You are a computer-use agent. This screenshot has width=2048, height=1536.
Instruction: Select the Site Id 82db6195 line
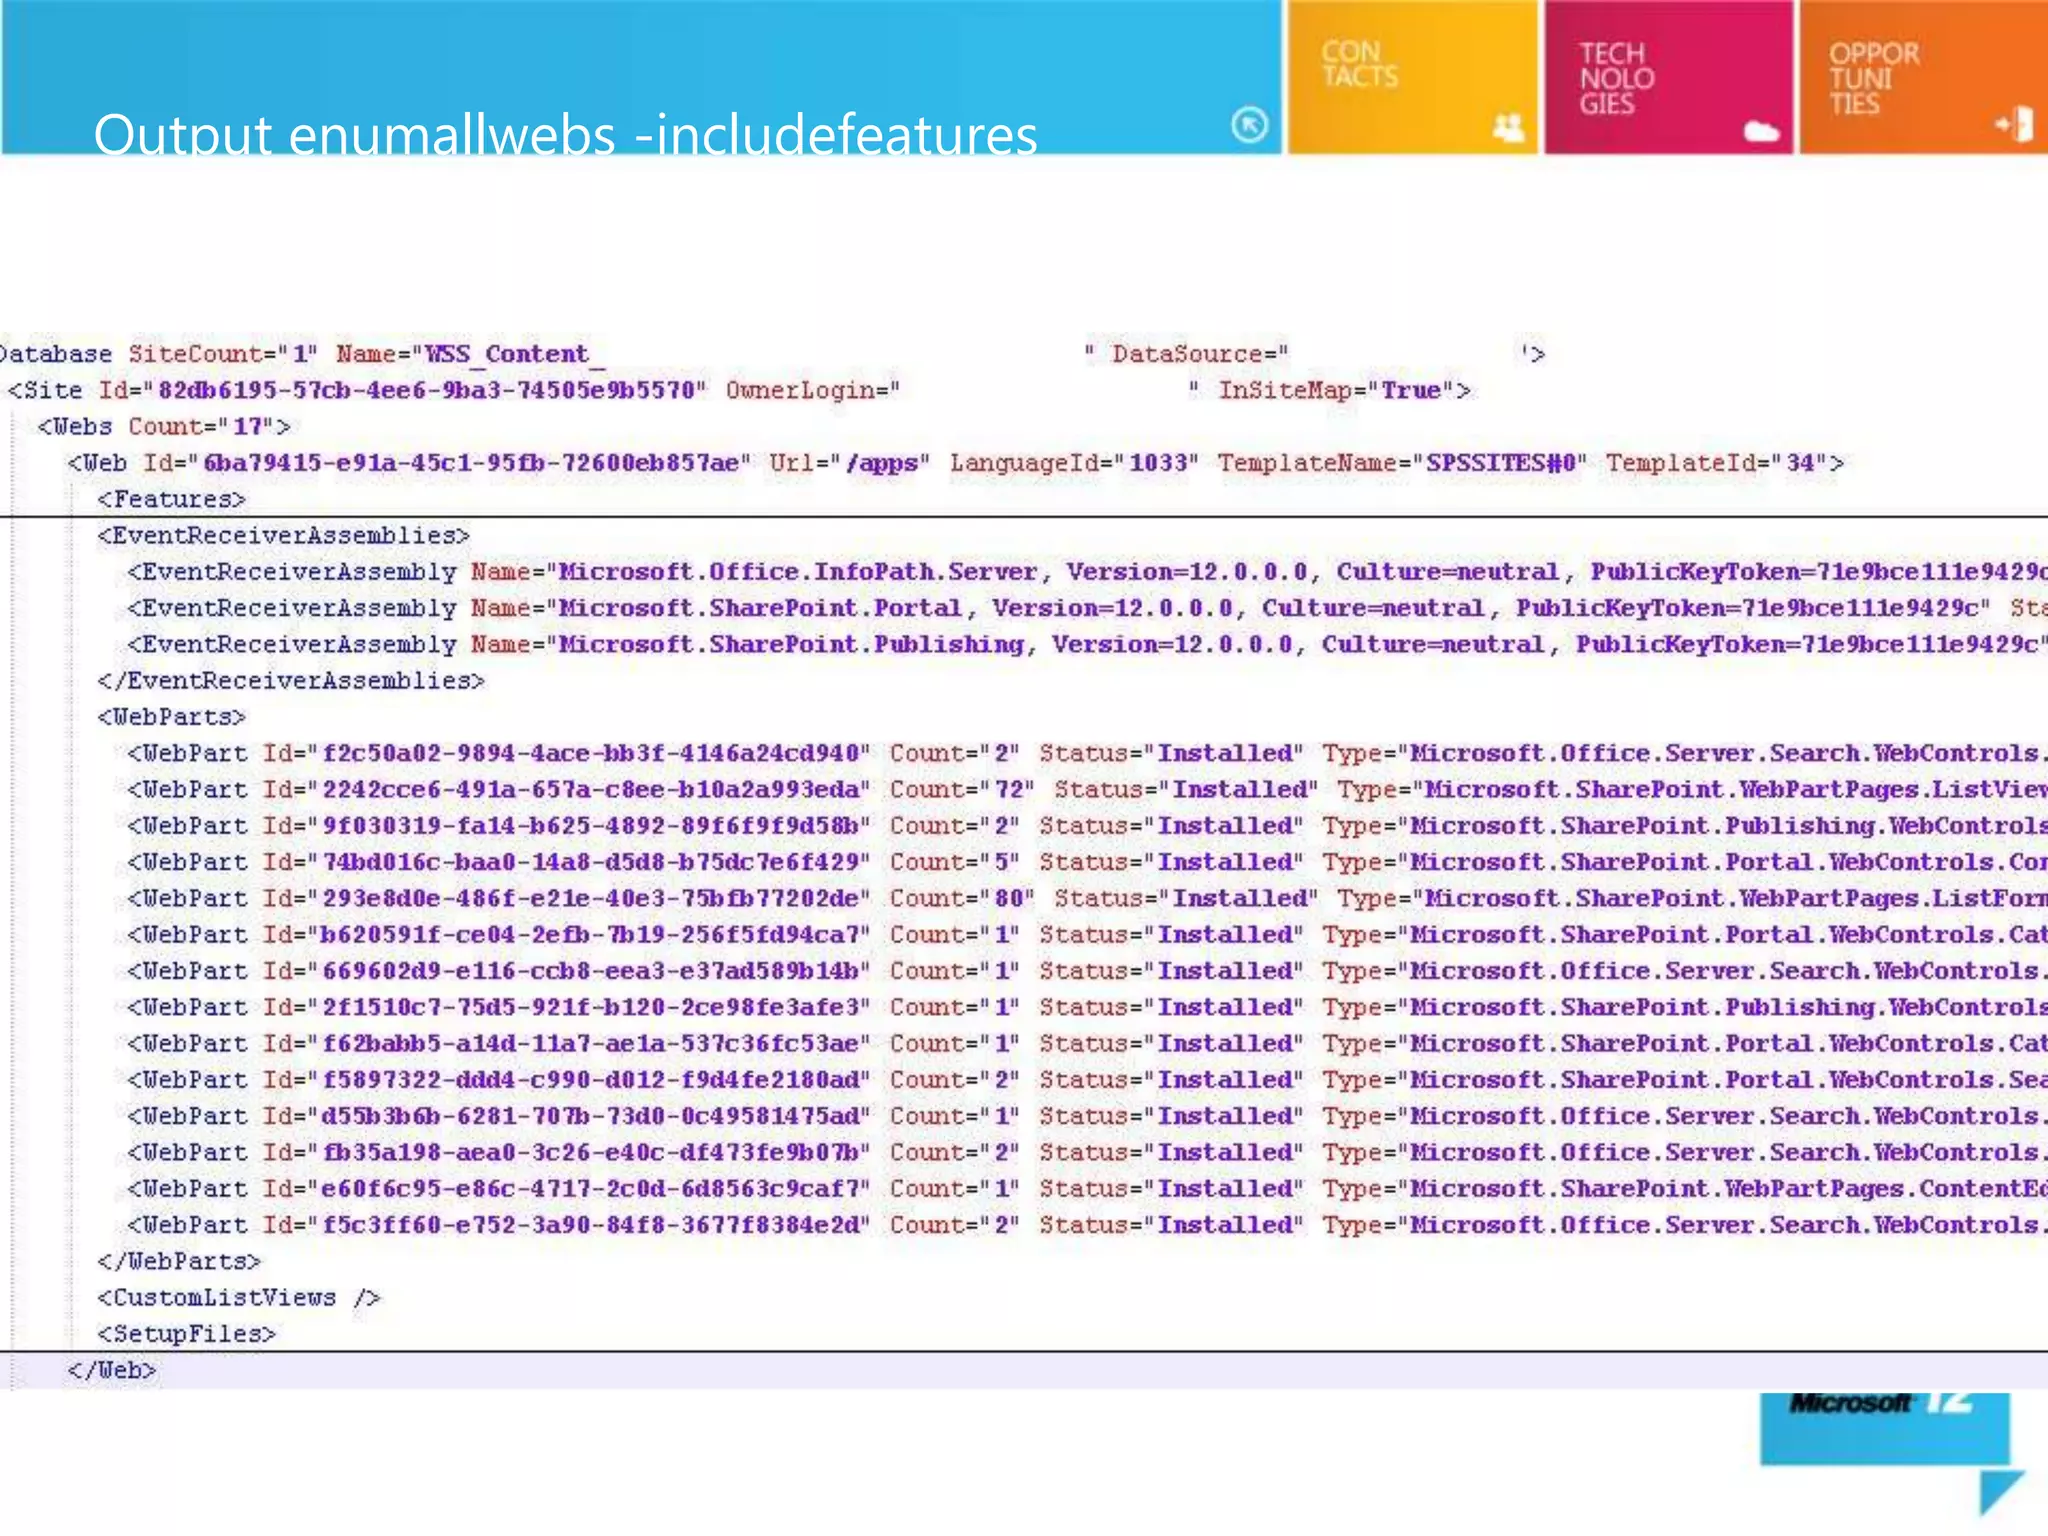(739, 390)
